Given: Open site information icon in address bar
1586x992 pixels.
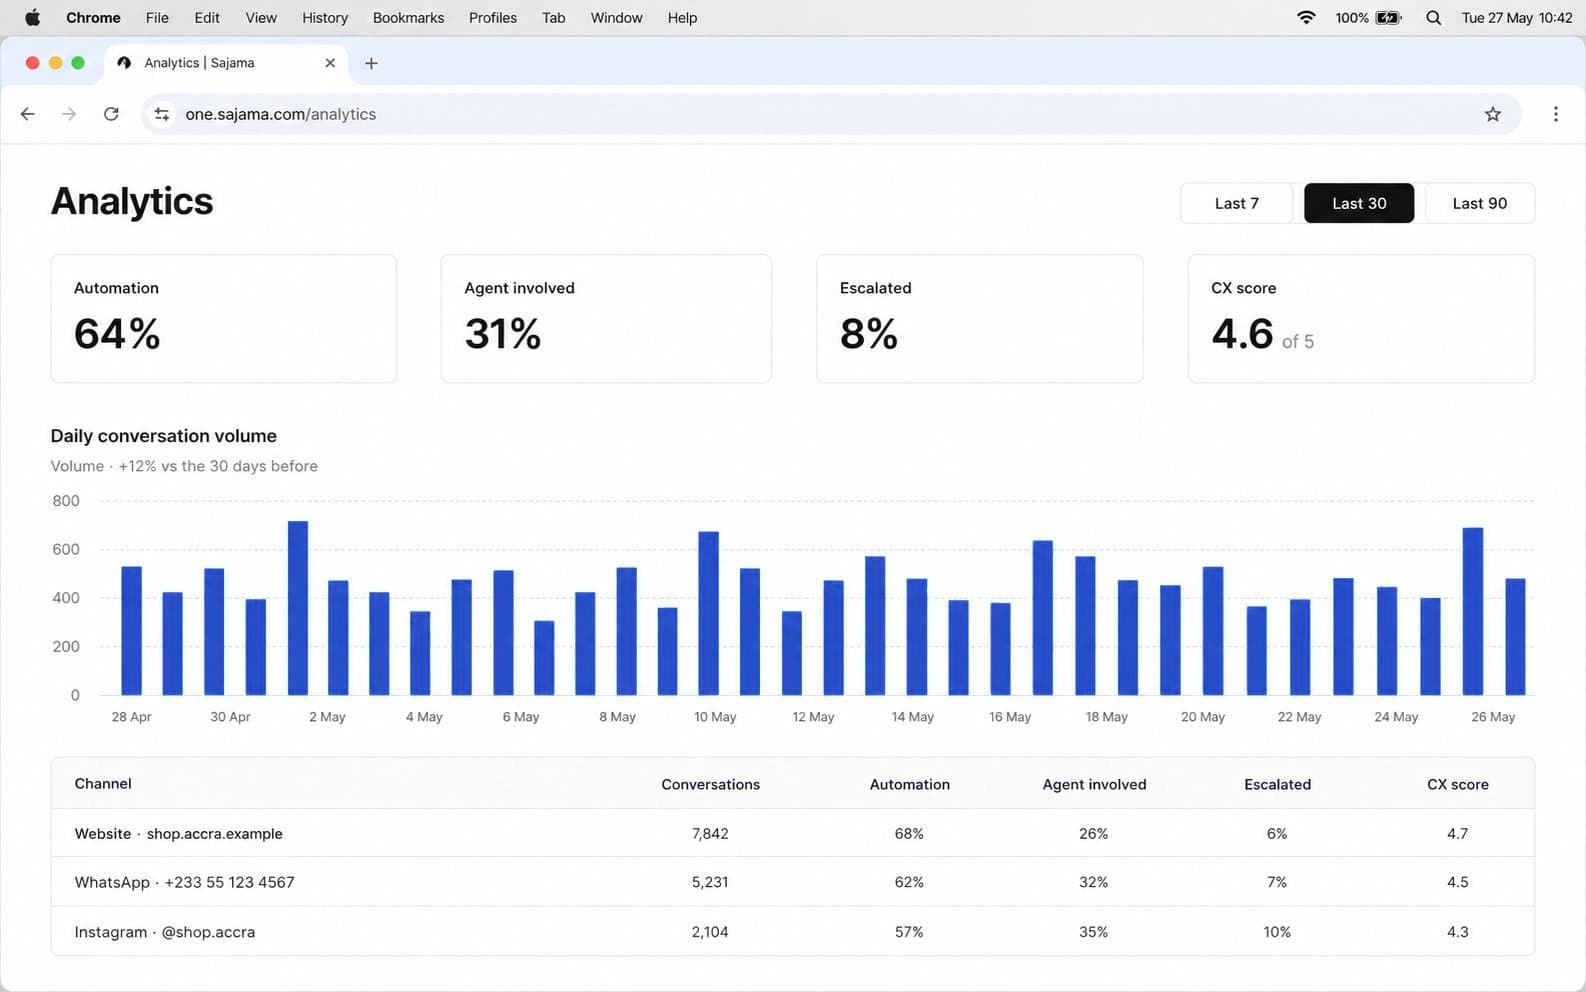Looking at the screenshot, I should point(161,114).
